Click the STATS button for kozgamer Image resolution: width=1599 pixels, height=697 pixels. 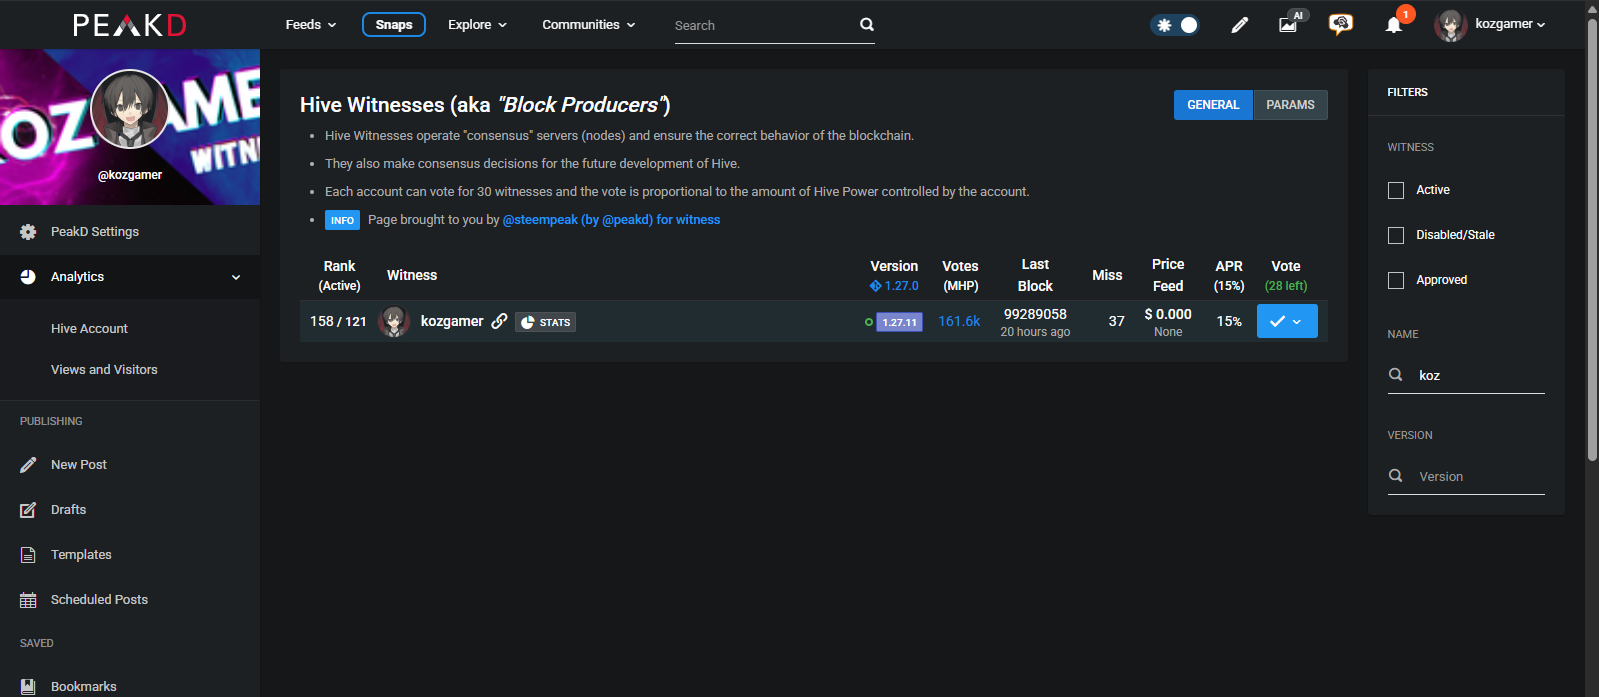pos(546,322)
